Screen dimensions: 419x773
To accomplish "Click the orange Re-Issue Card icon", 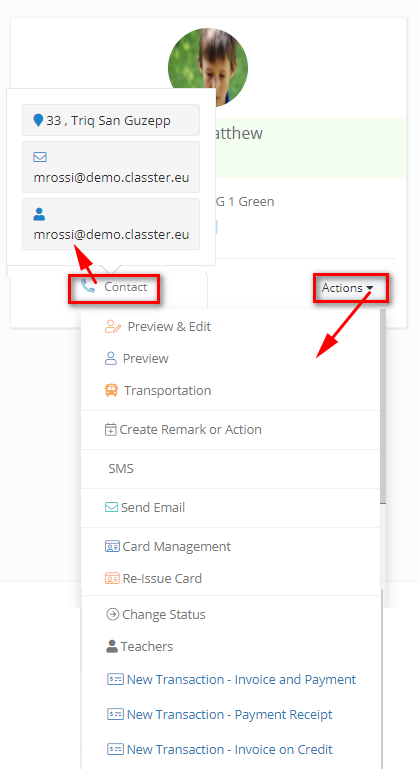I will point(112,578).
